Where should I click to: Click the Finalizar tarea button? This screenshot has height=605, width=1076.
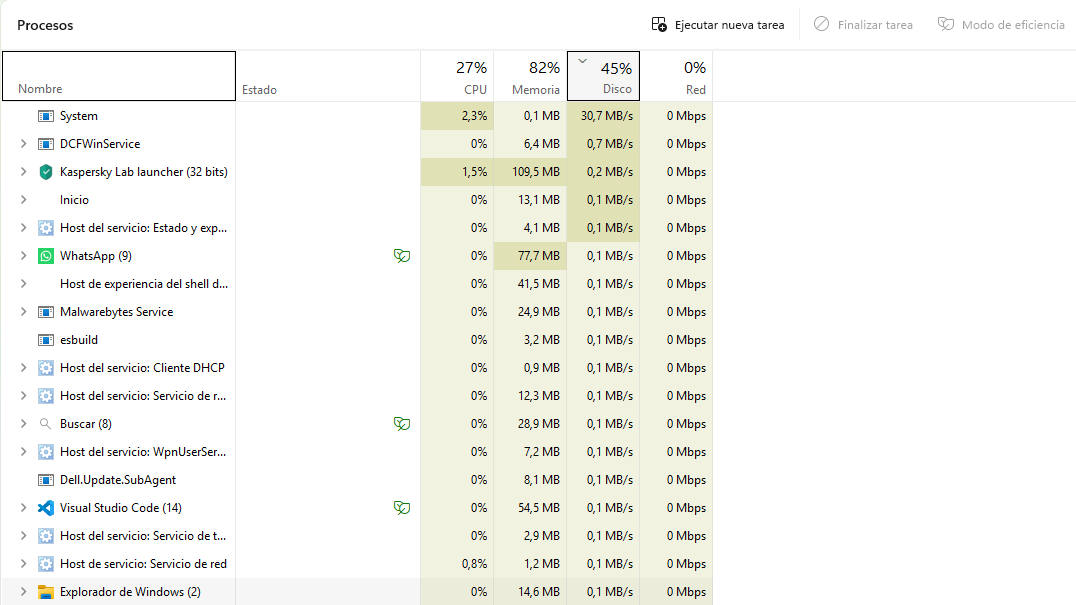[x=863, y=25]
